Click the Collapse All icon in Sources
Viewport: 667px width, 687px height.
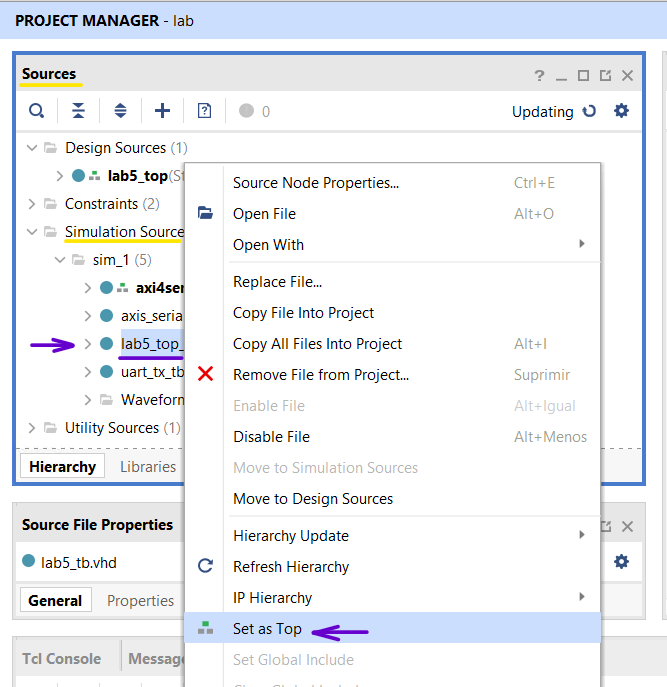pyautogui.click(x=78, y=111)
